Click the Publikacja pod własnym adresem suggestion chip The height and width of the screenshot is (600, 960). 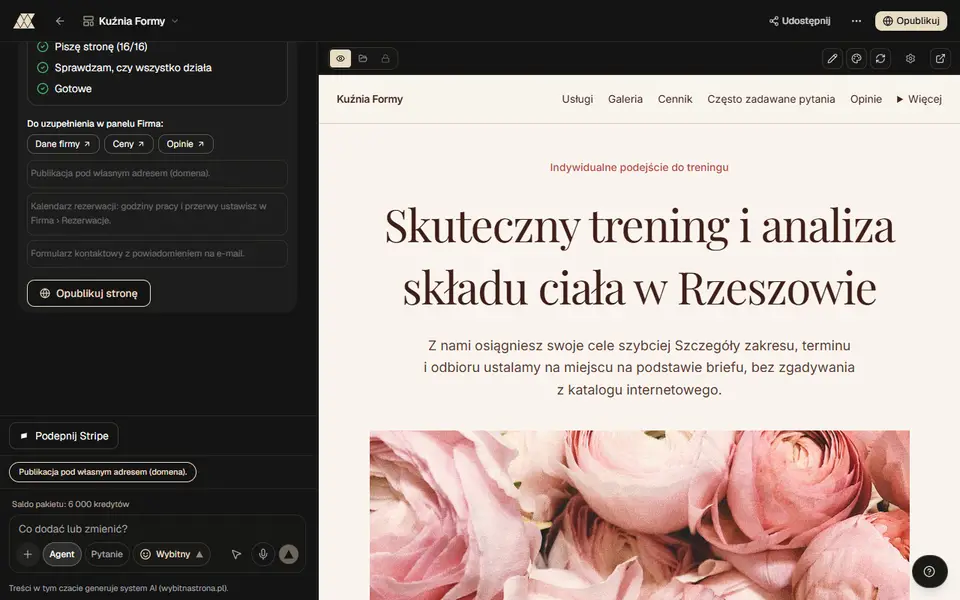pyautogui.click(x=103, y=472)
